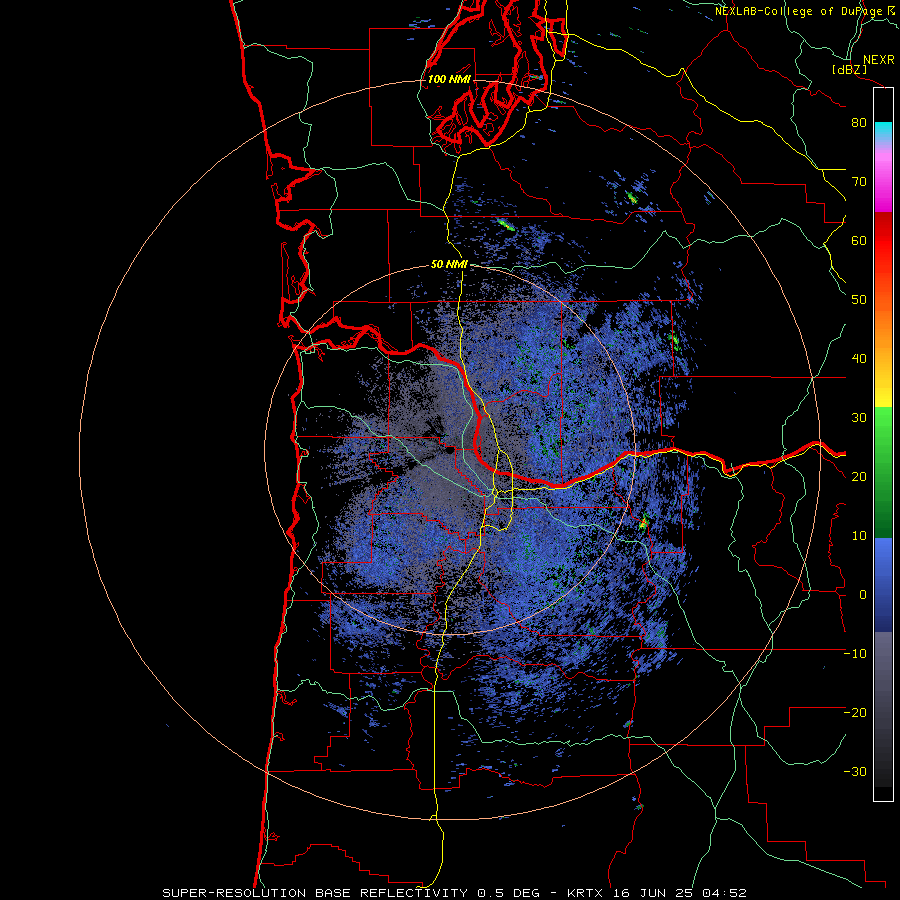Click the 100 NMI range ring label

coord(449,79)
